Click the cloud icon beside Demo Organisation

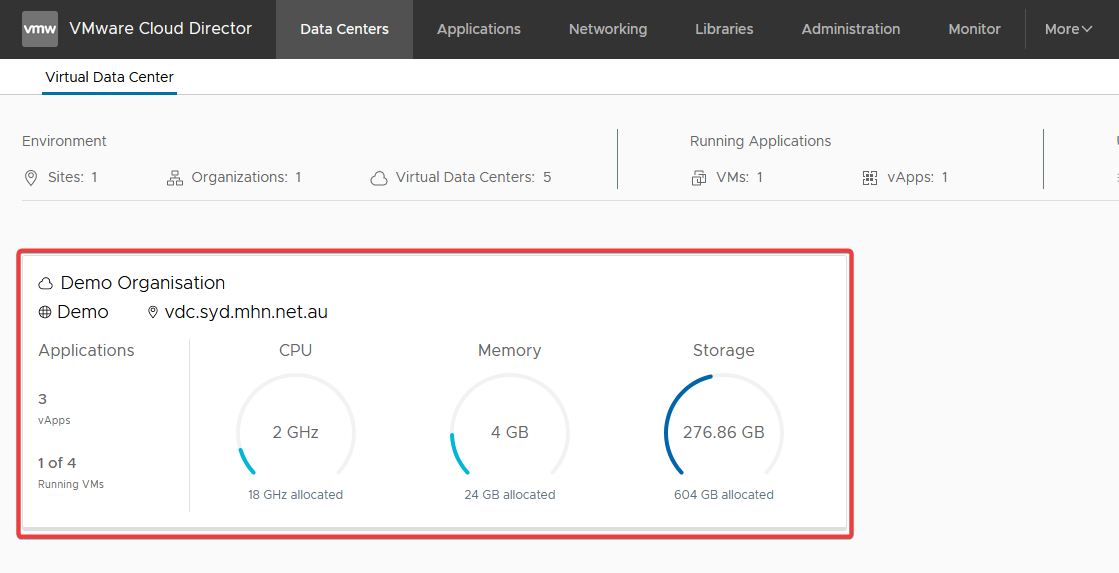click(46, 284)
